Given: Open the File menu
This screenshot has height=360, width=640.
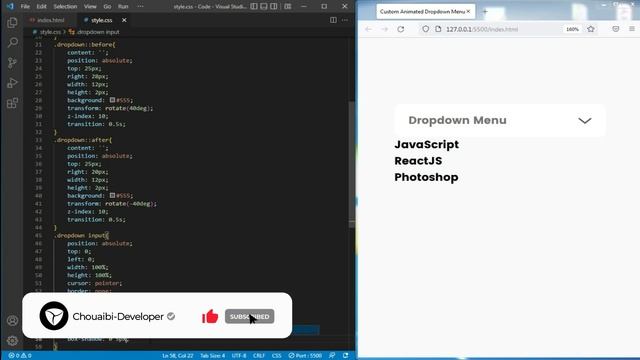Looking at the screenshot, I should (x=25, y=7).
